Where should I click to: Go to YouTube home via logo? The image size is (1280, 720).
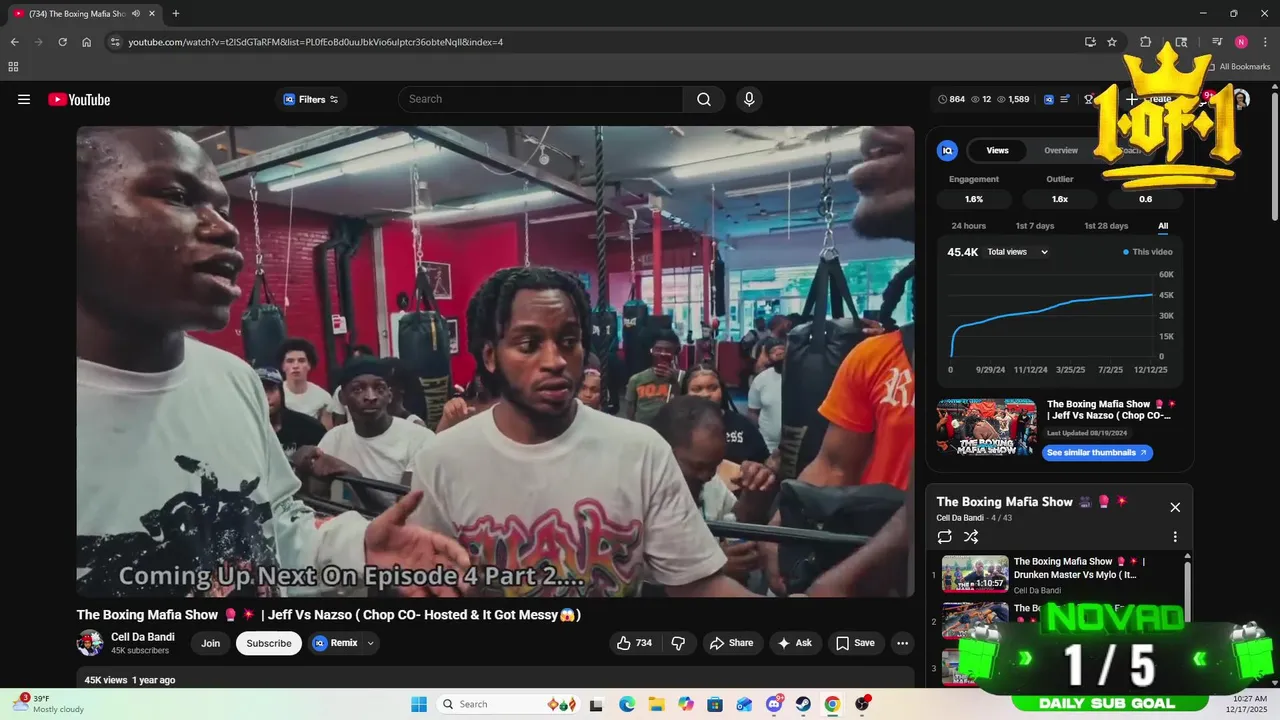pyautogui.click(x=79, y=99)
